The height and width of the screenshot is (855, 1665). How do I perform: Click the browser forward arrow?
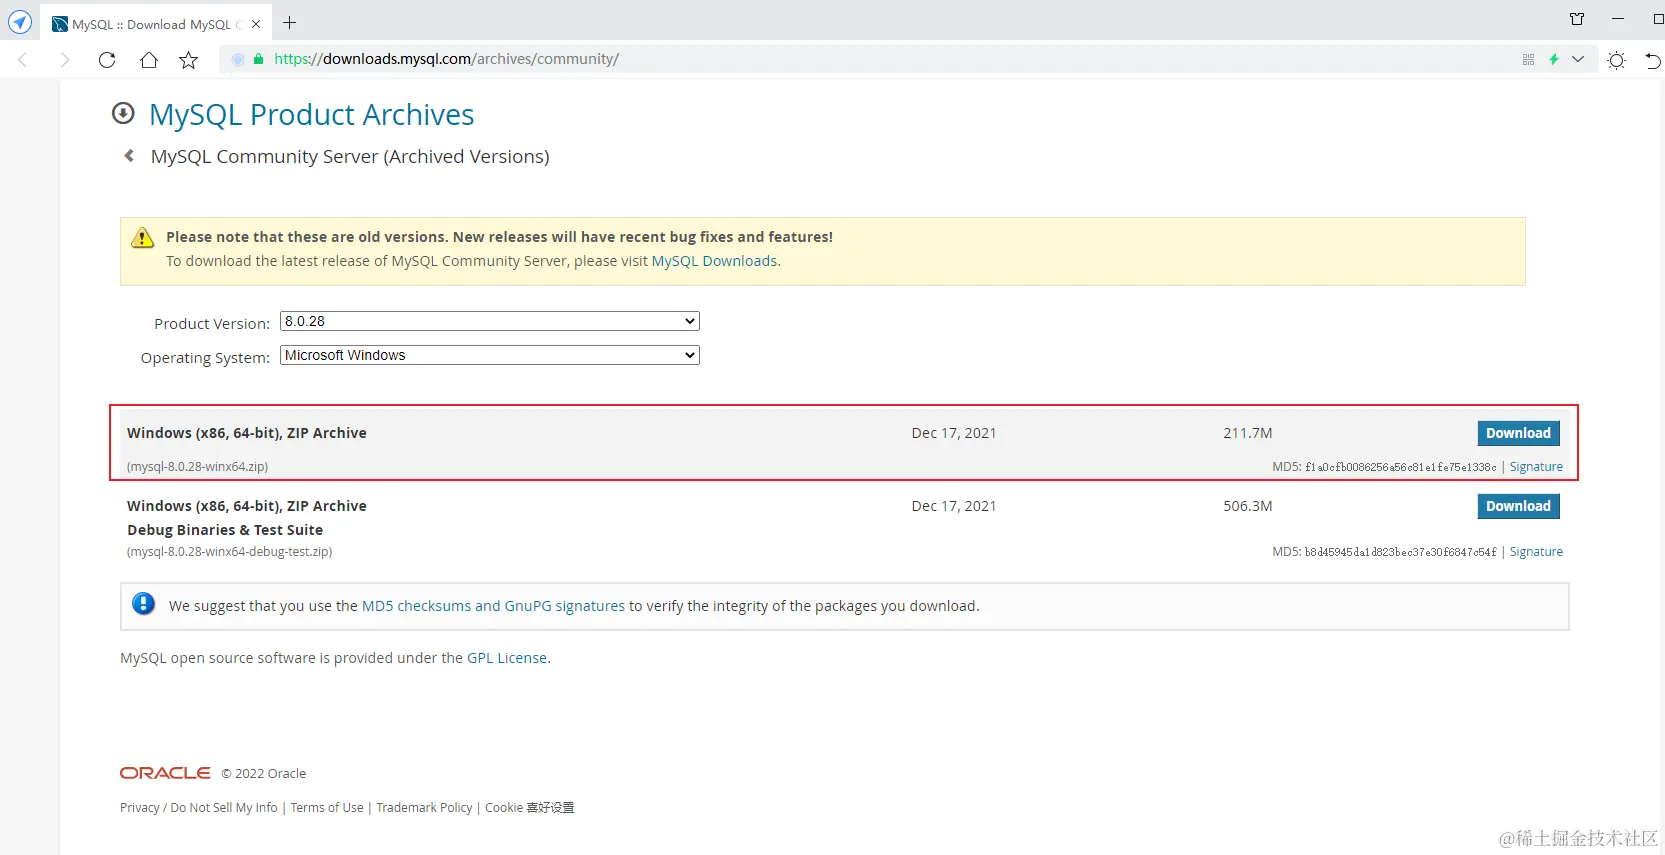coord(65,60)
